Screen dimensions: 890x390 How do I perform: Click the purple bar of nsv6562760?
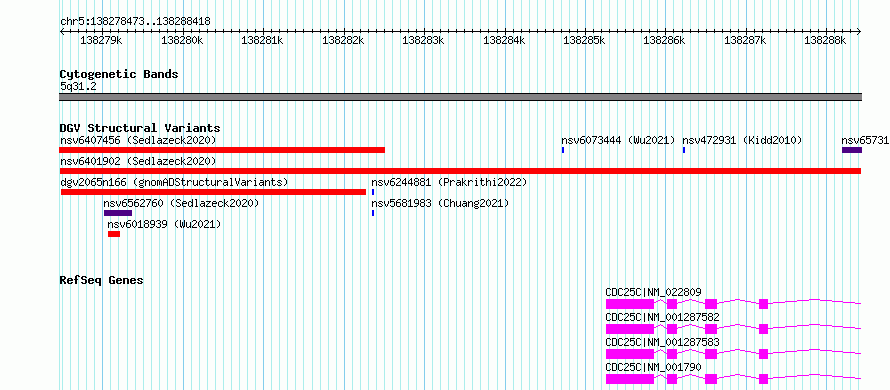pos(117,213)
